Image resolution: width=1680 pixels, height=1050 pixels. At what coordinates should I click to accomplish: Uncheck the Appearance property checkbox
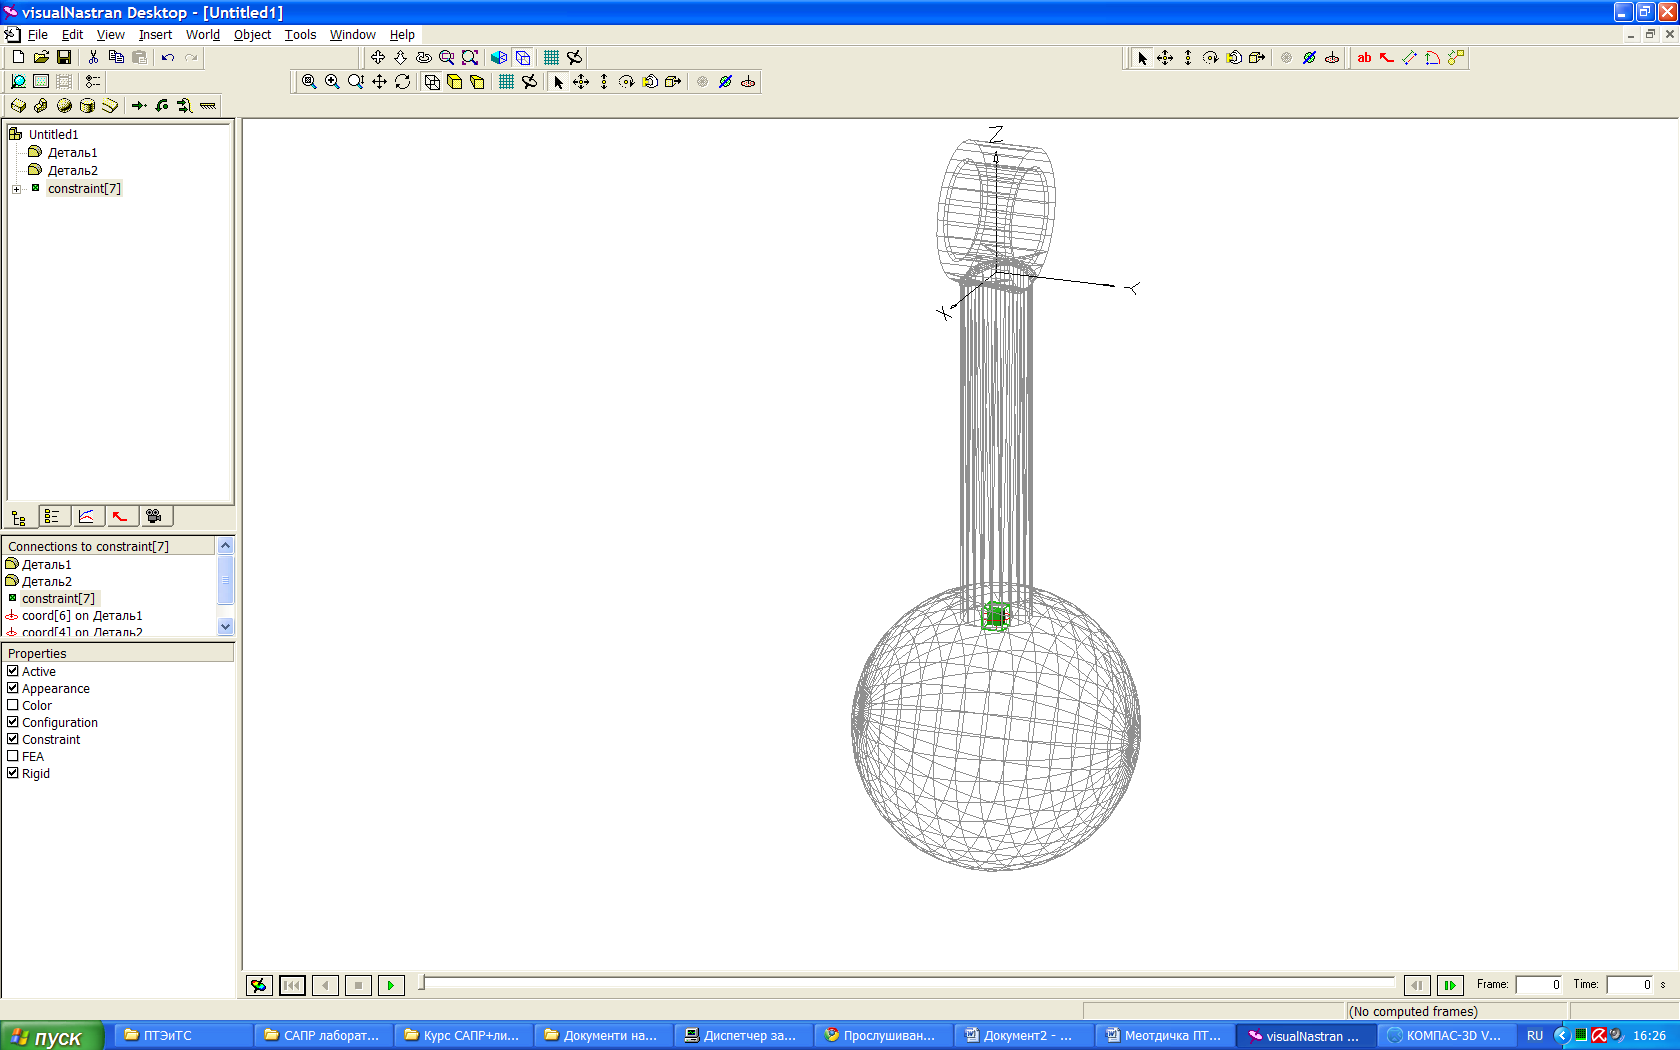click(13, 688)
